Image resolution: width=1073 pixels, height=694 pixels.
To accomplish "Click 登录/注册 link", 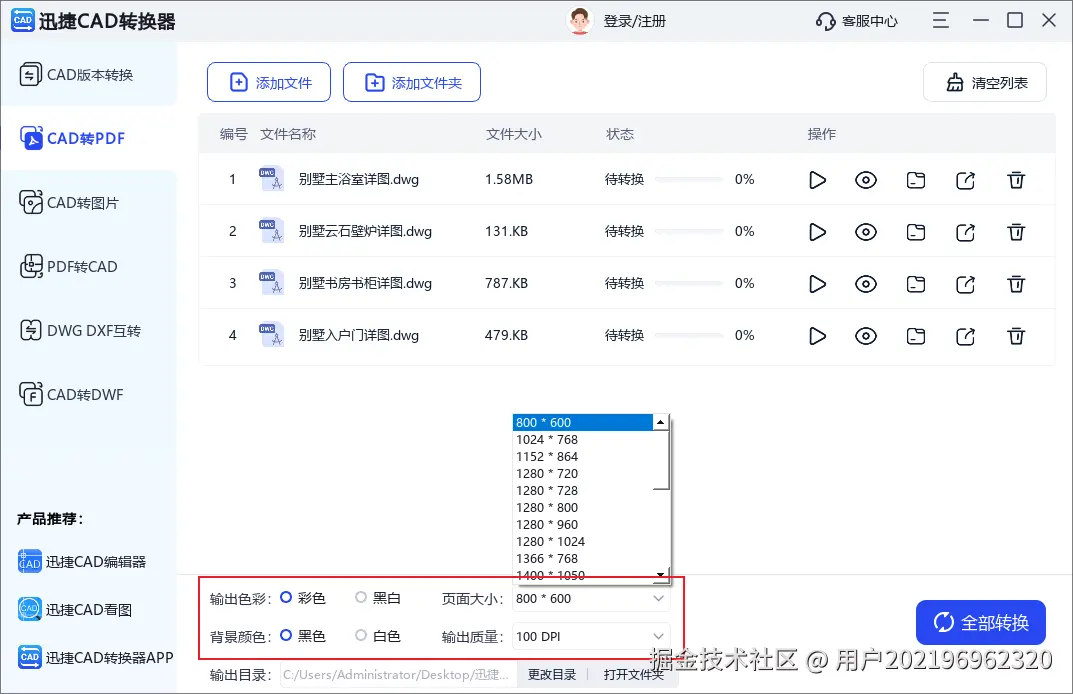I will click(634, 21).
